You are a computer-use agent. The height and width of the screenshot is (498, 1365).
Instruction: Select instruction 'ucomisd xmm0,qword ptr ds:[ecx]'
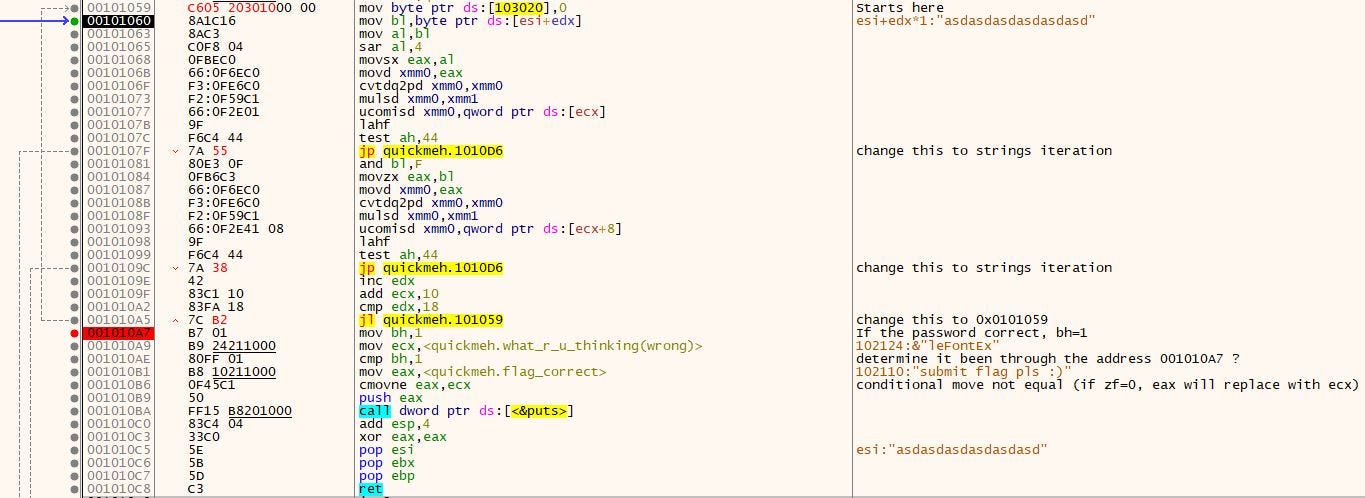coord(482,112)
